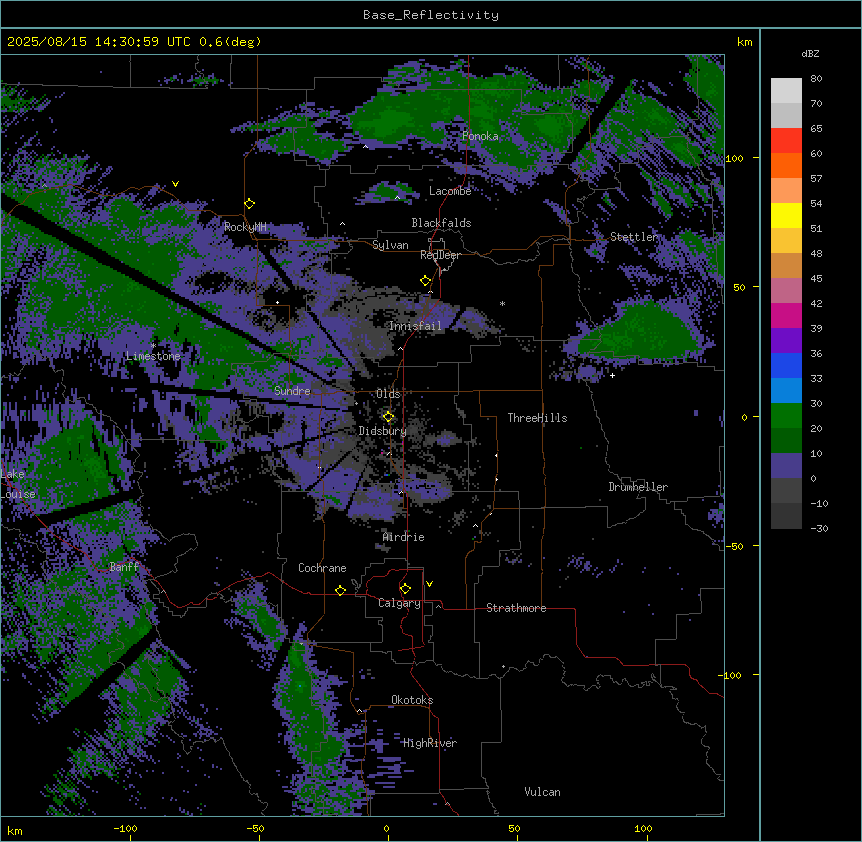The width and height of the screenshot is (862, 842).
Task: Click the Cochrane label
Action: [322, 568]
